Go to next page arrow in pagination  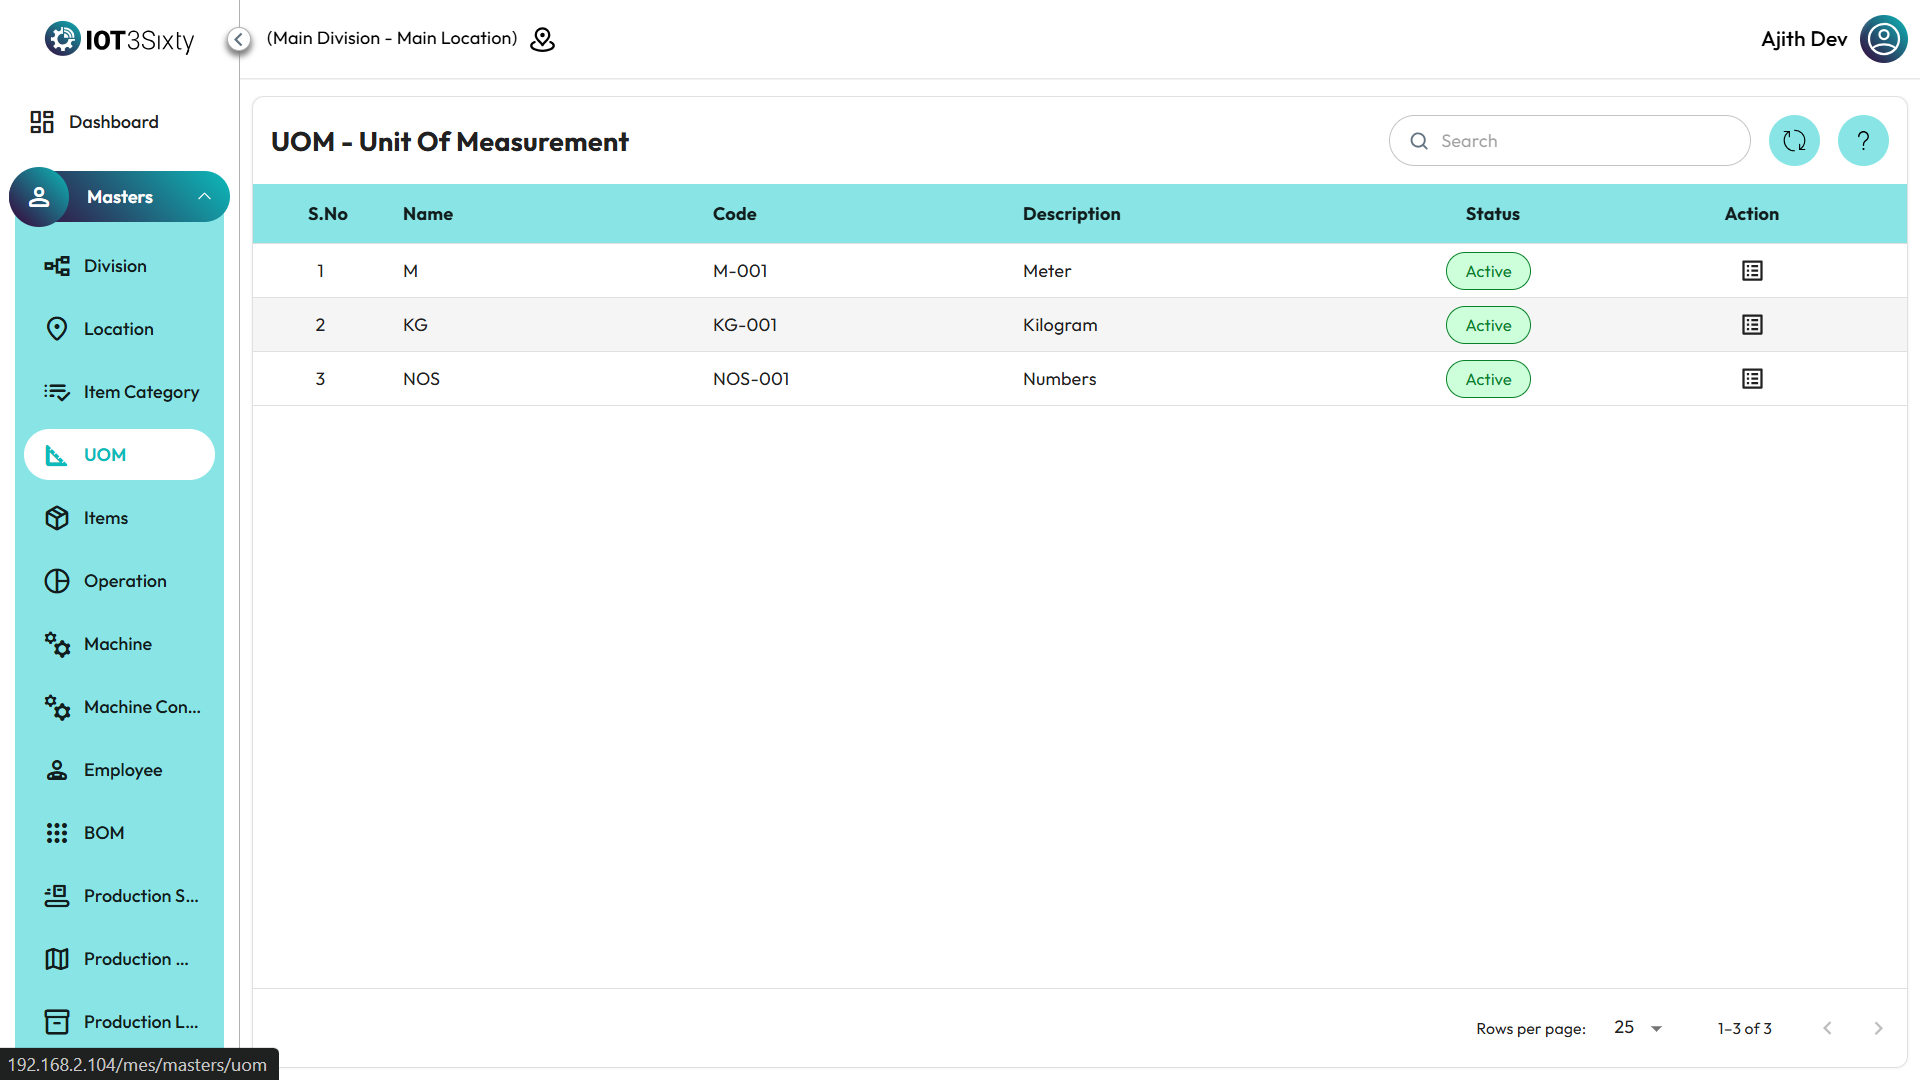point(1877,1028)
